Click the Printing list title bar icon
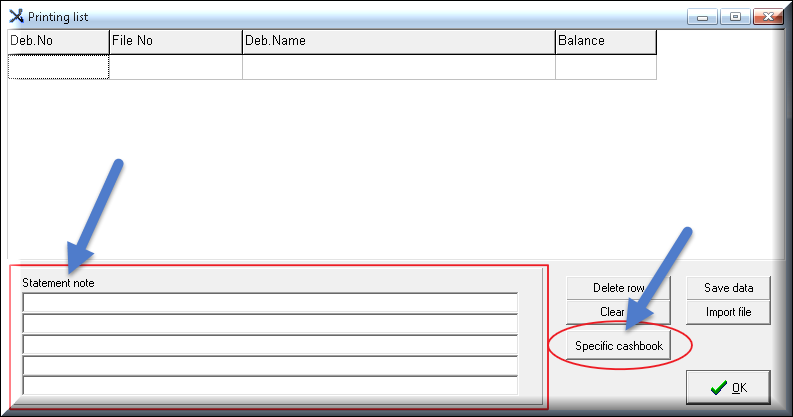The width and height of the screenshot is (793, 417). click(x=16, y=16)
